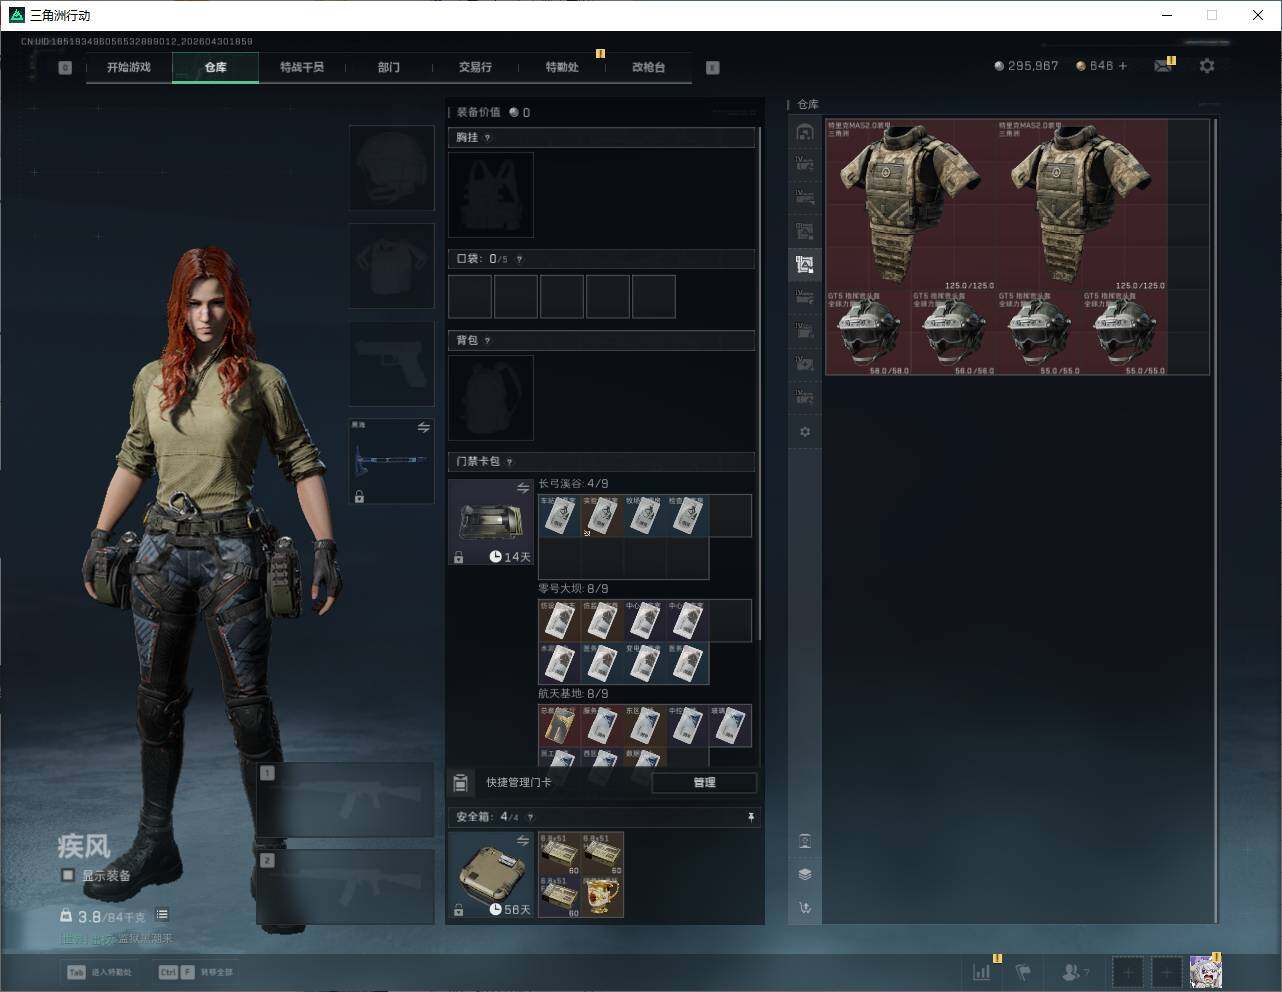Open the 开始游戏 tab
Viewport: 1282px width, 992px height.
click(129, 67)
